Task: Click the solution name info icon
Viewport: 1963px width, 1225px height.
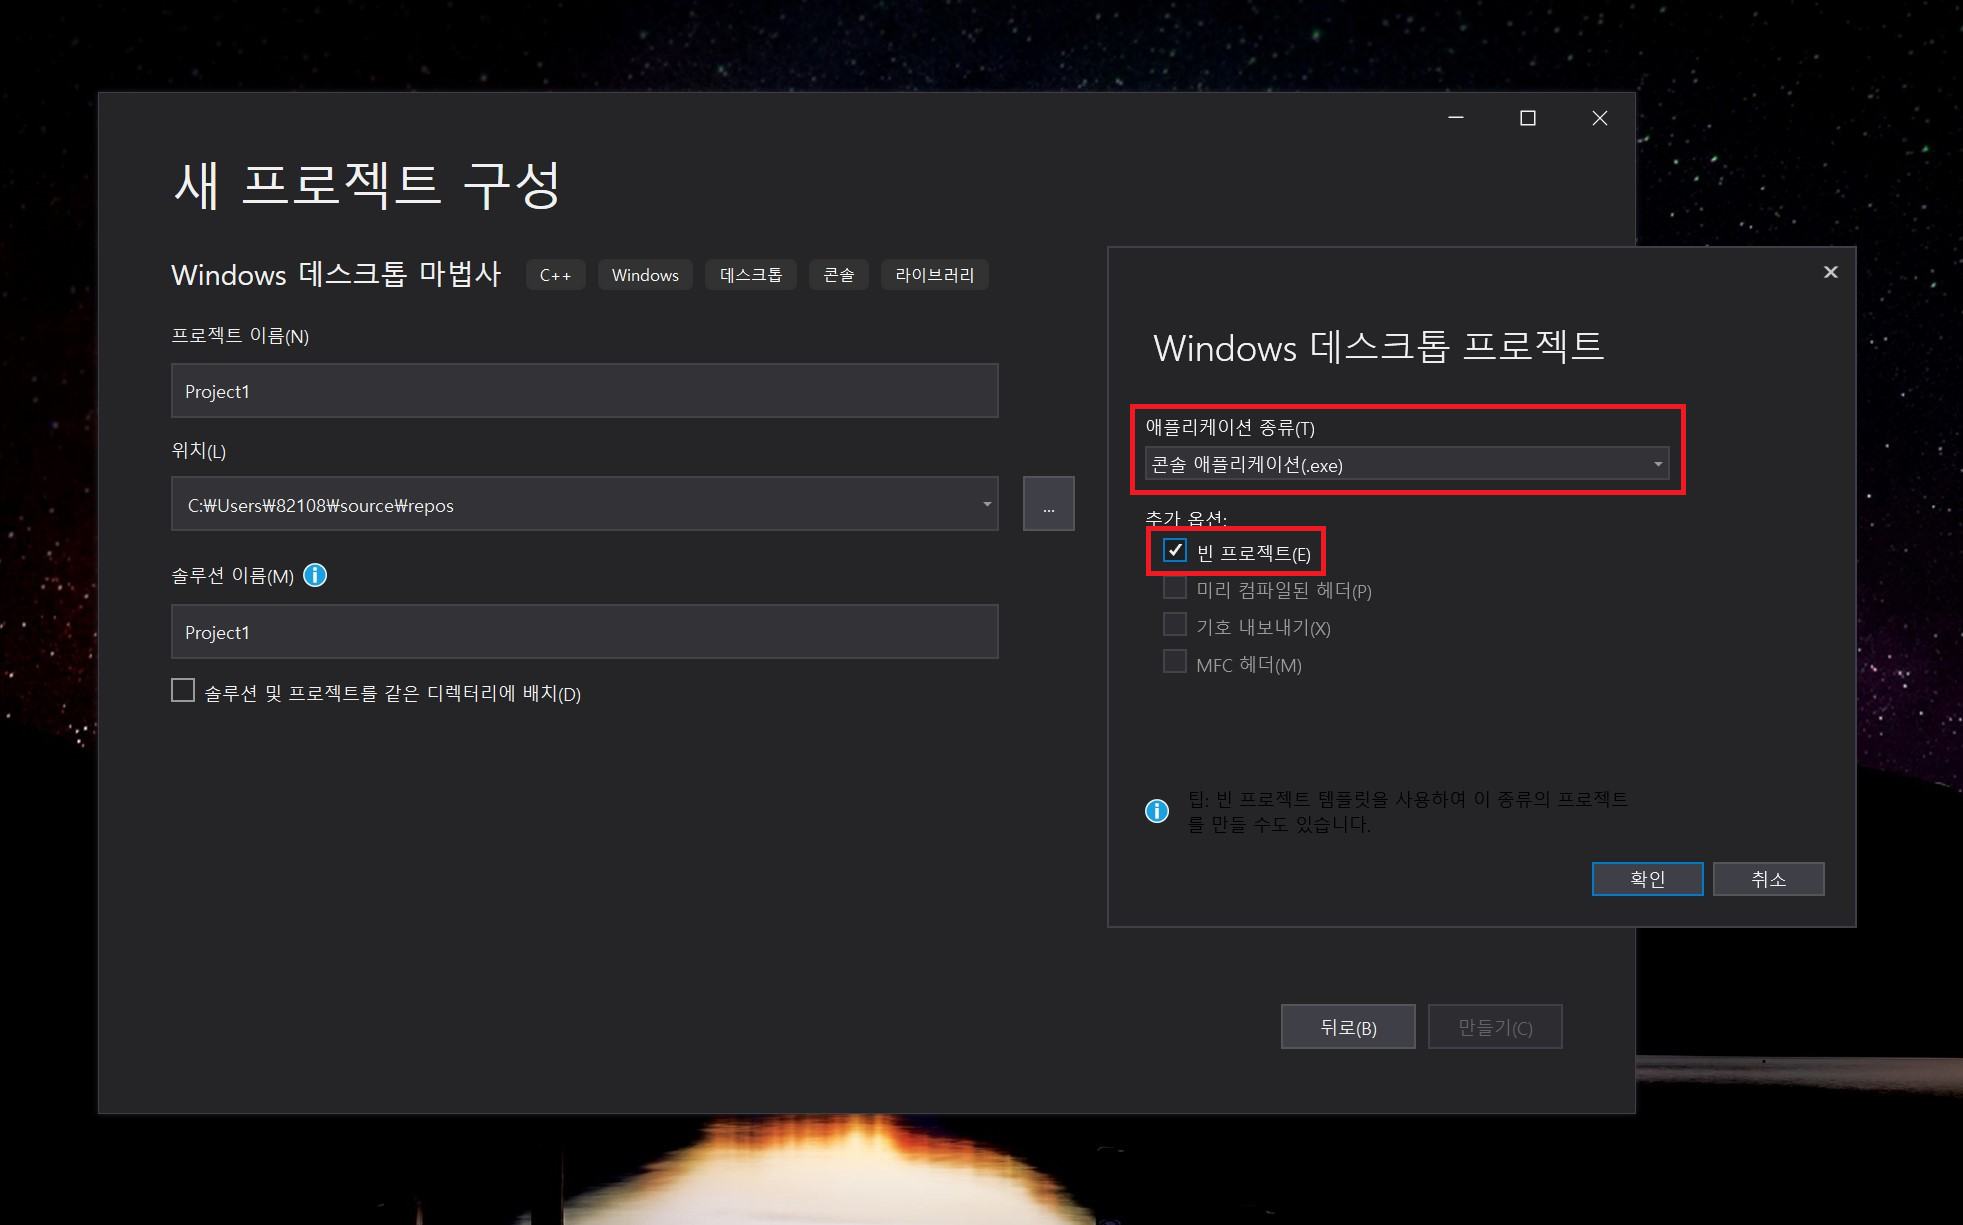Action: tap(315, 575)
